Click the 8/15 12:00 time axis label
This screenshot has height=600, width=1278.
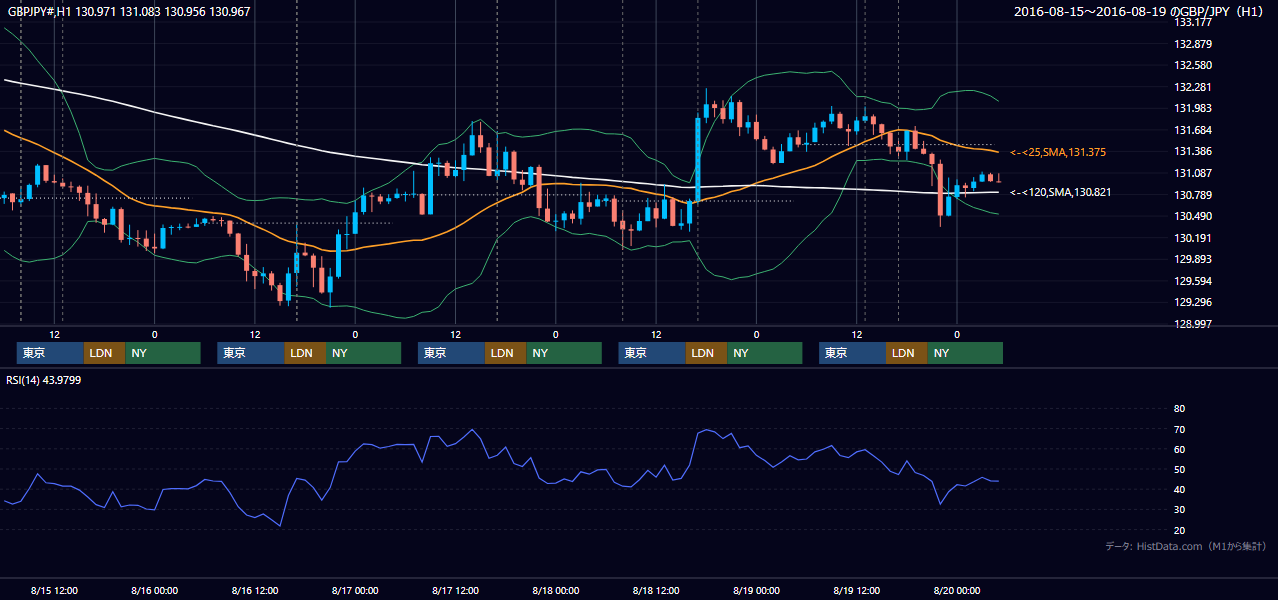point(54,590)
